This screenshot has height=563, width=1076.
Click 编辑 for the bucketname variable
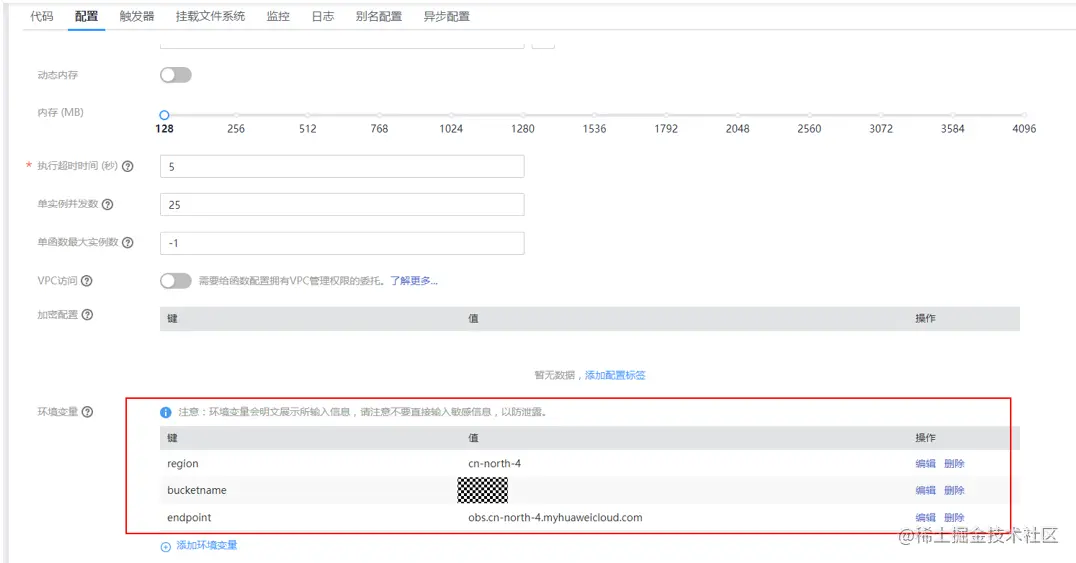click(925, 490)
